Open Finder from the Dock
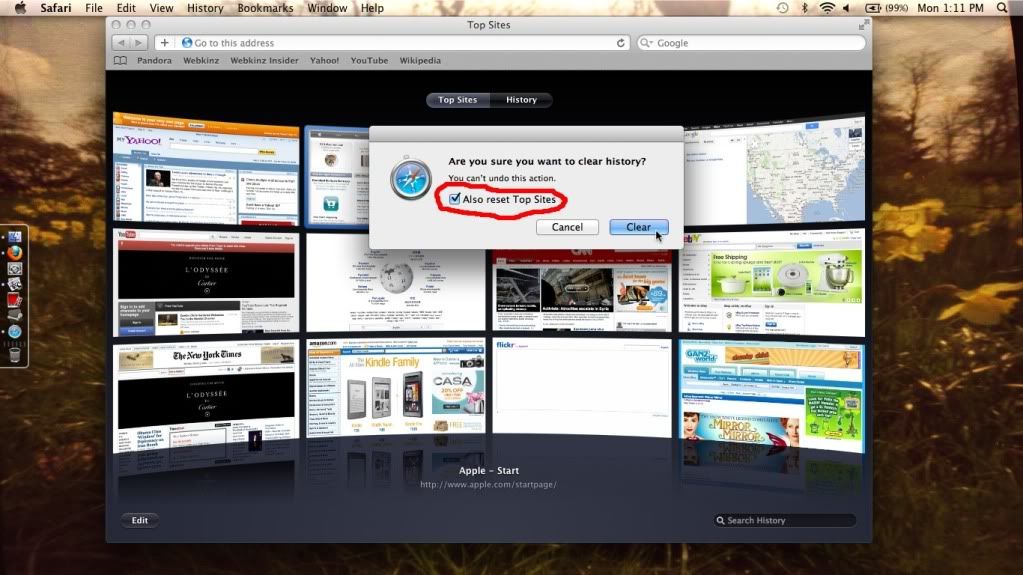The height and width of the screenshot is (575, 1023). [14, 236]
